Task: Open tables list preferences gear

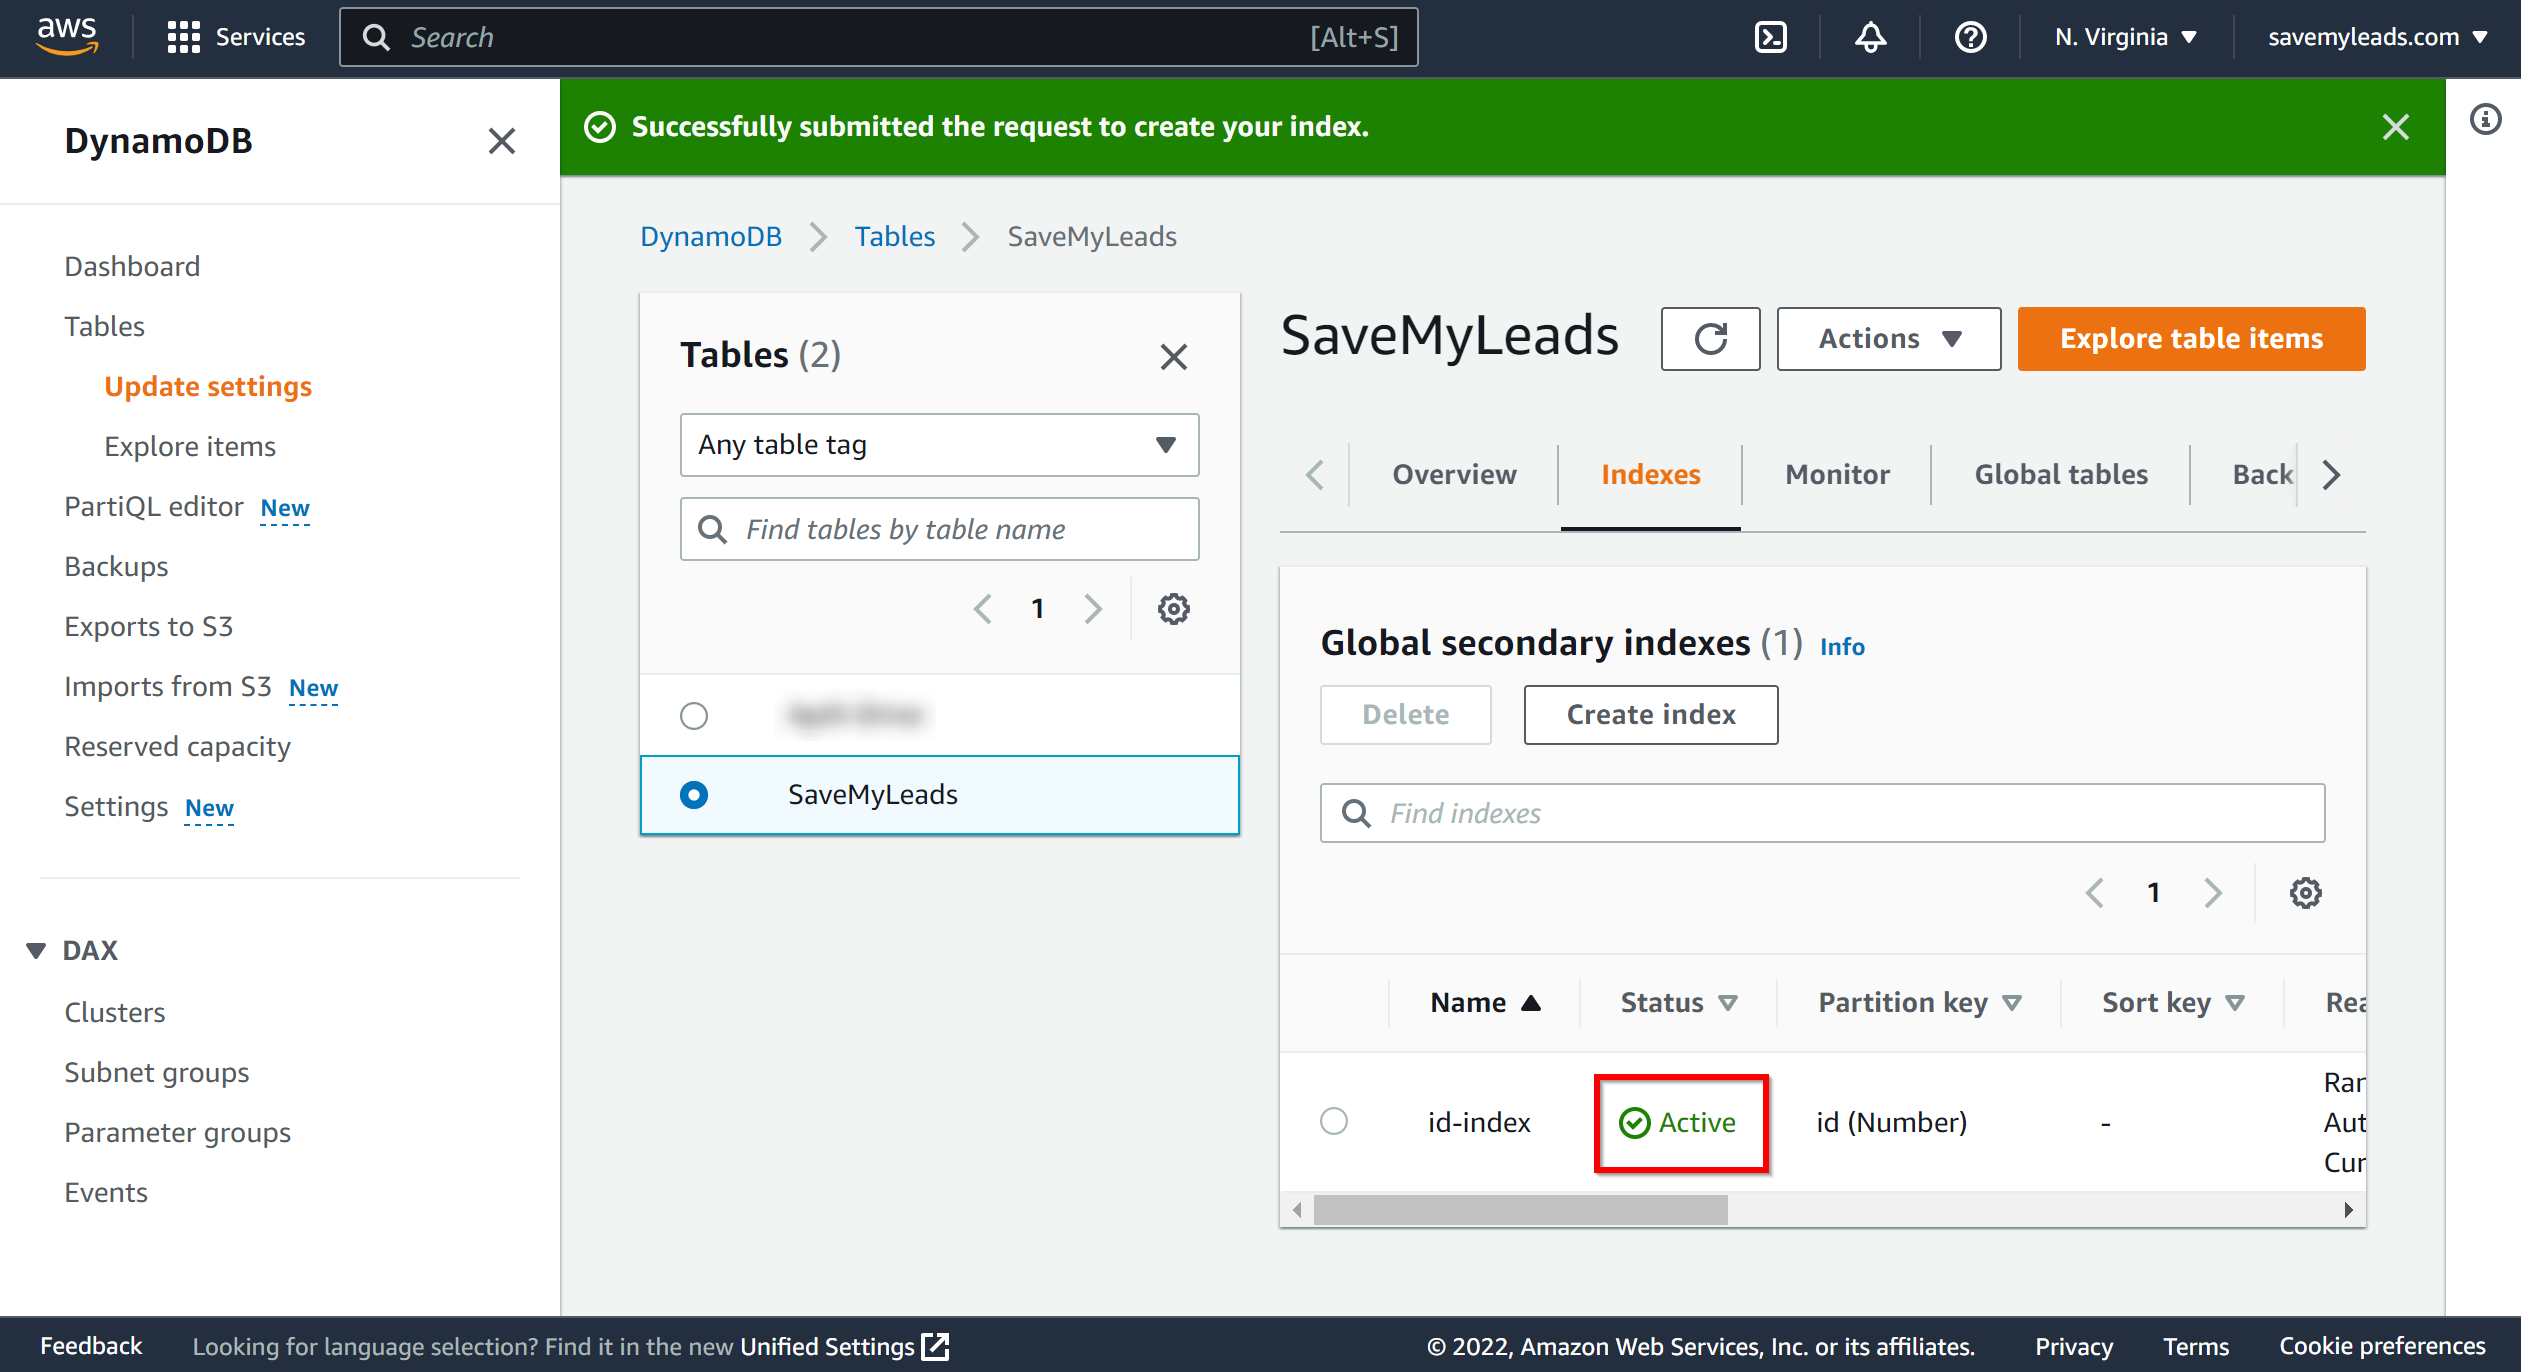Action: click(x=1173, y=608)
